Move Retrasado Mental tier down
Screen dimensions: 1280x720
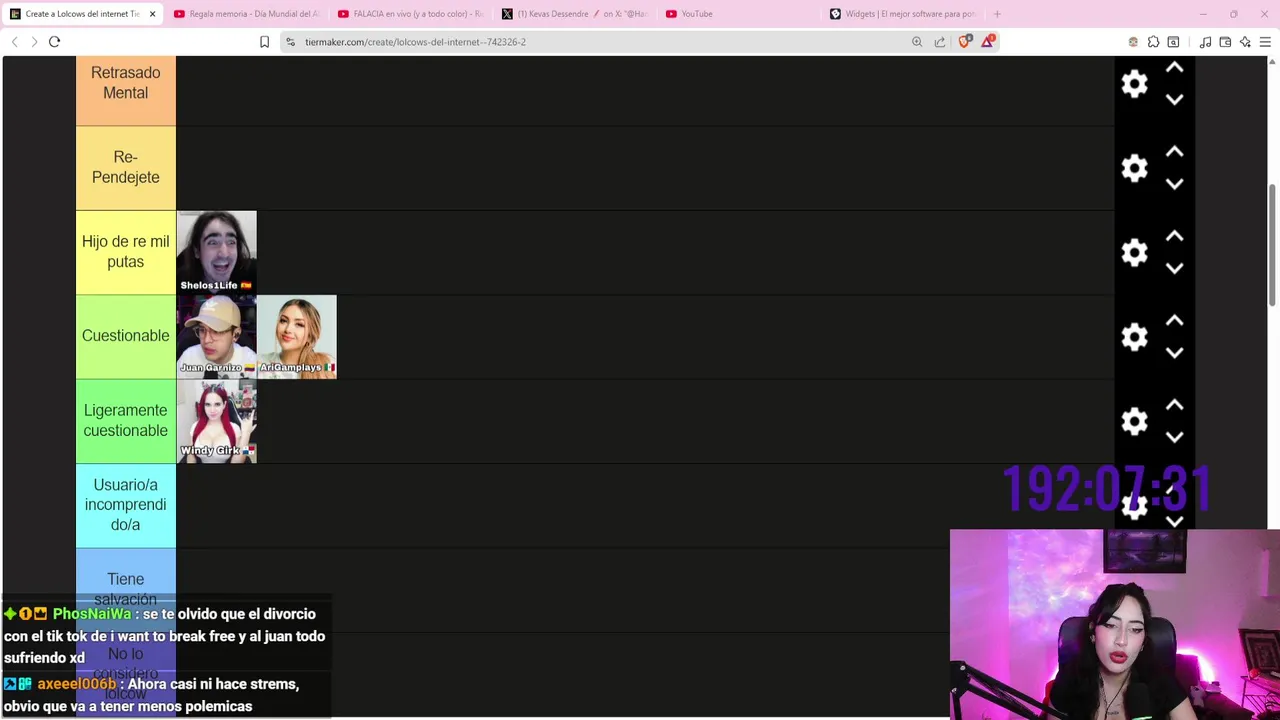(1175, 99)
